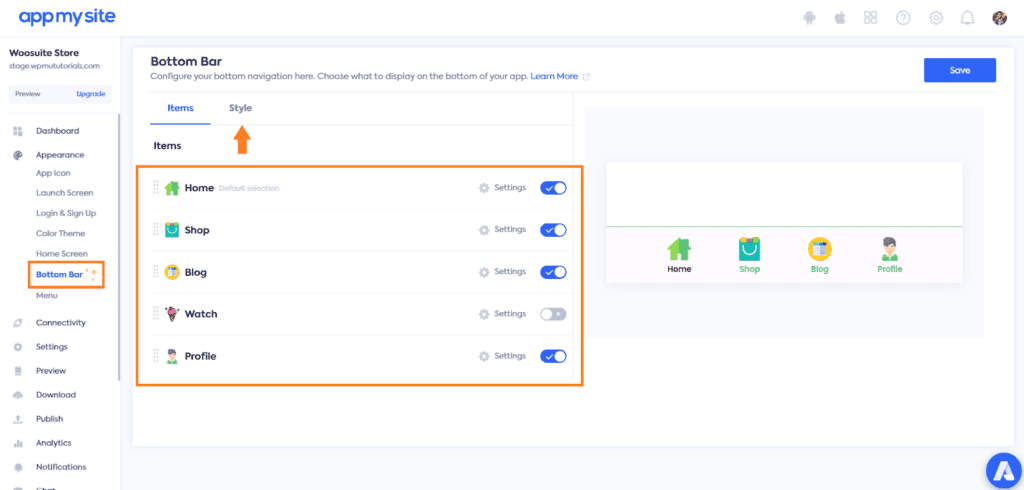Tap Profile icon in the preview bar
The width and height of the screenshot is (1024, 490).
889,249
